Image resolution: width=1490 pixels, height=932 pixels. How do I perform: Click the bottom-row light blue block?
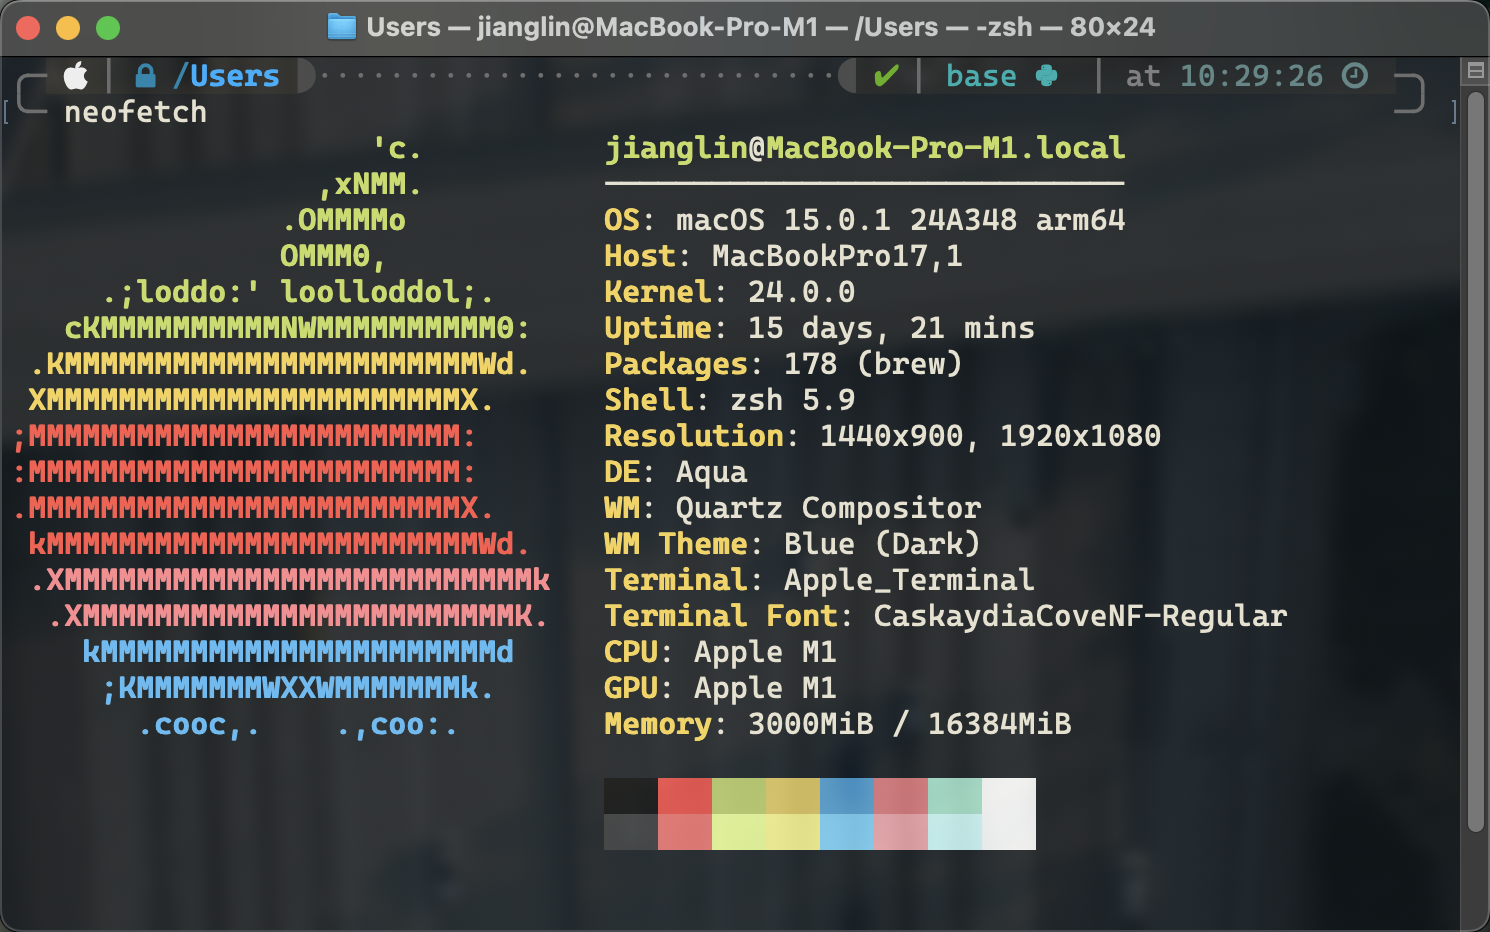point(847,832)
